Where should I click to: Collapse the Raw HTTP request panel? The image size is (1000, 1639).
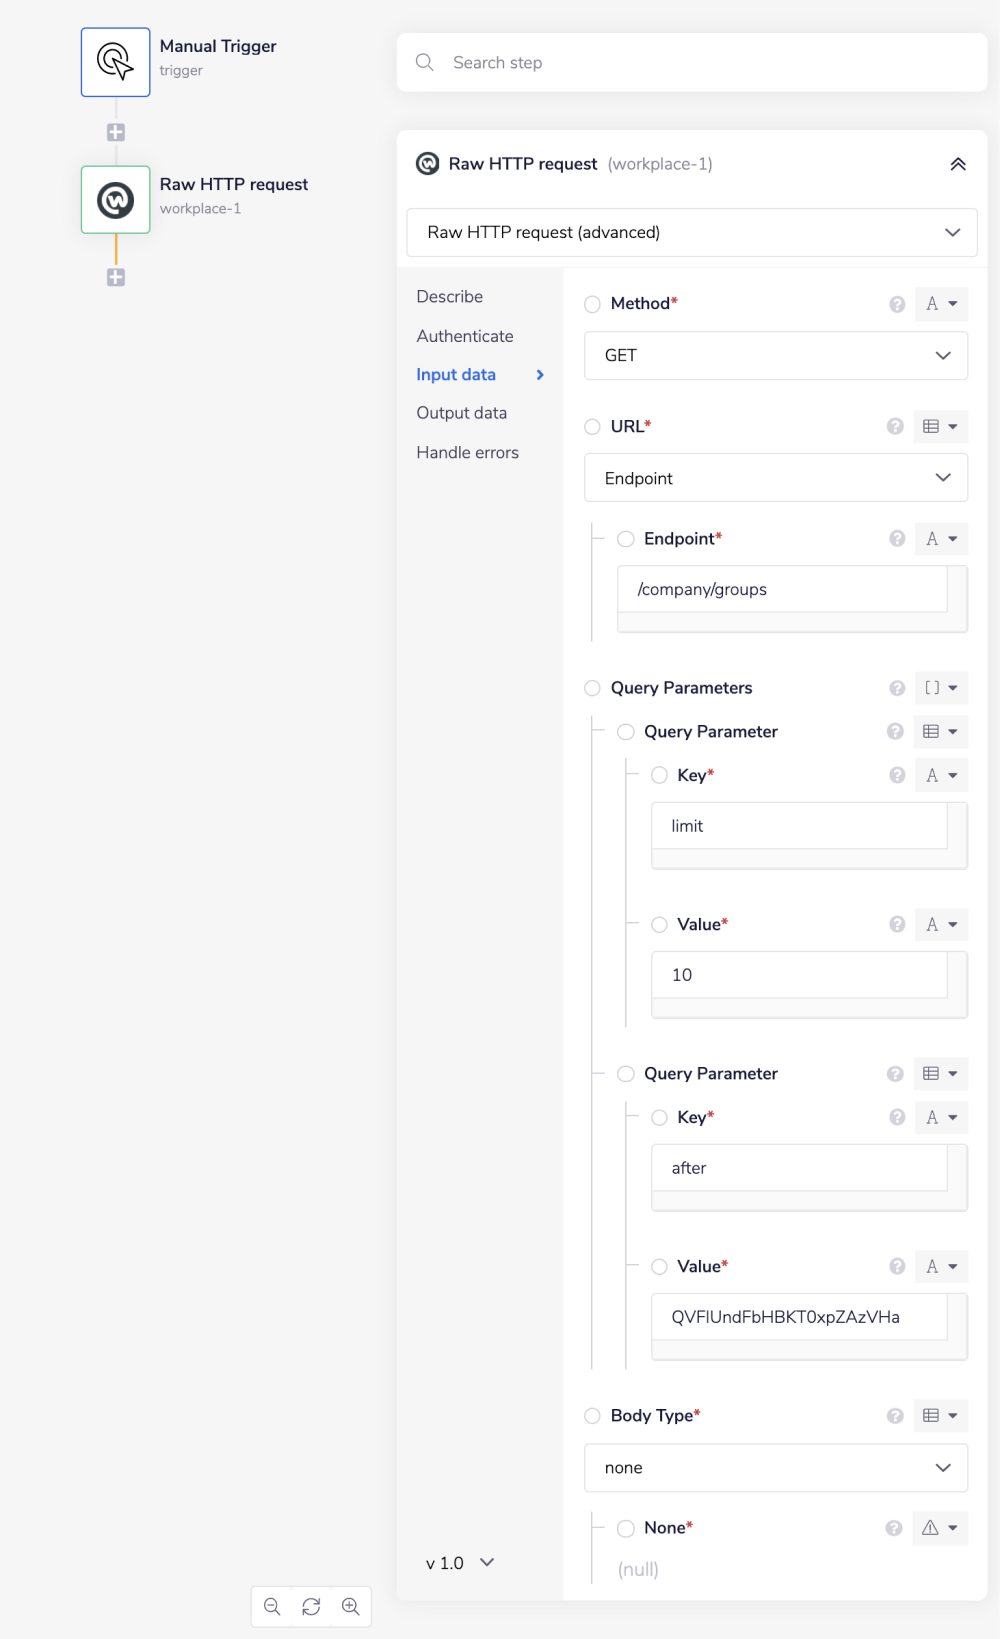tap(957, 164)
